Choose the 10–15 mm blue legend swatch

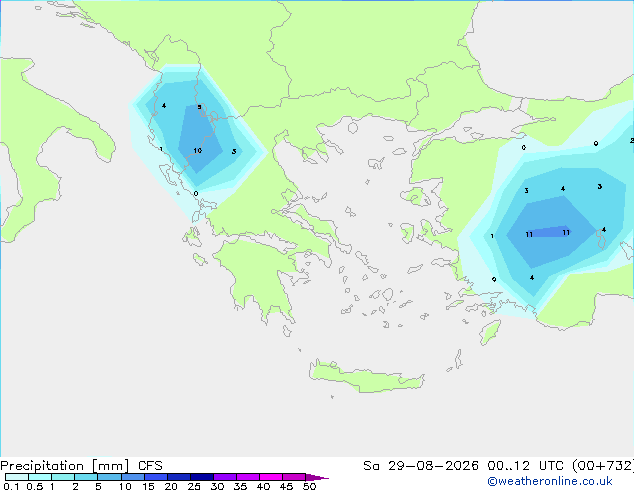[x=132, y=477]
